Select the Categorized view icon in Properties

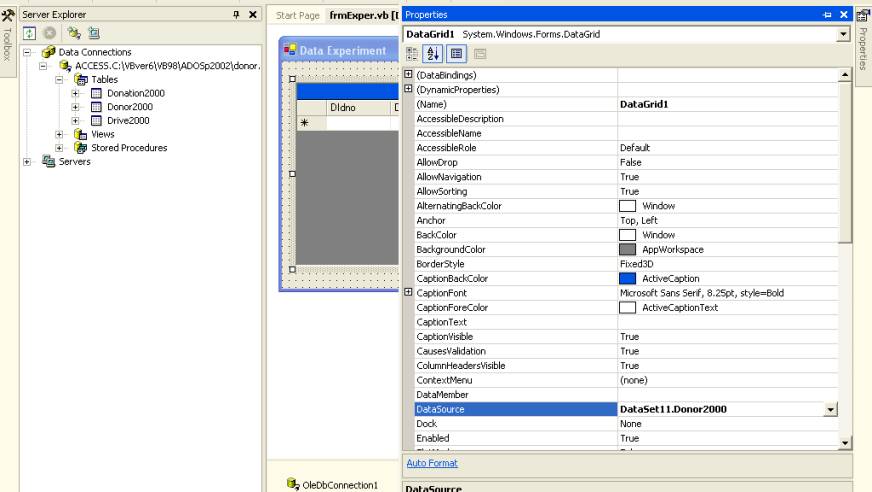(x=412, y=54)
